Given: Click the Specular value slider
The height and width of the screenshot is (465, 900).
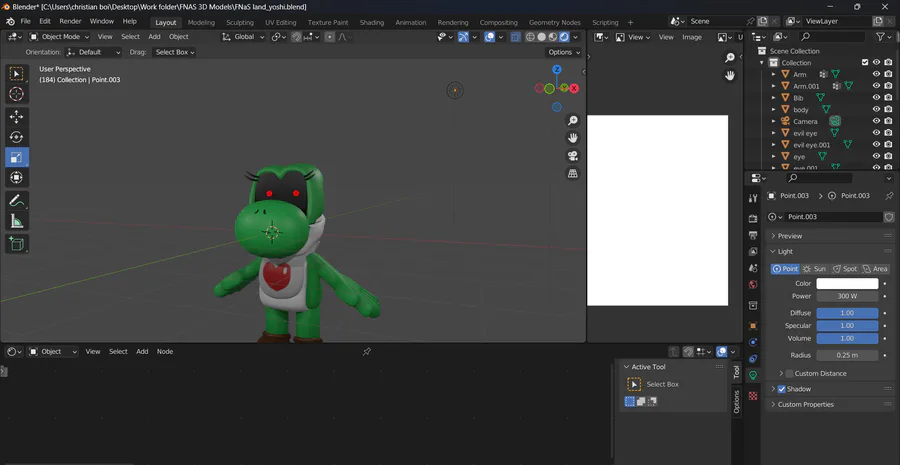Looking at the screenshot, I should (847, 326).
